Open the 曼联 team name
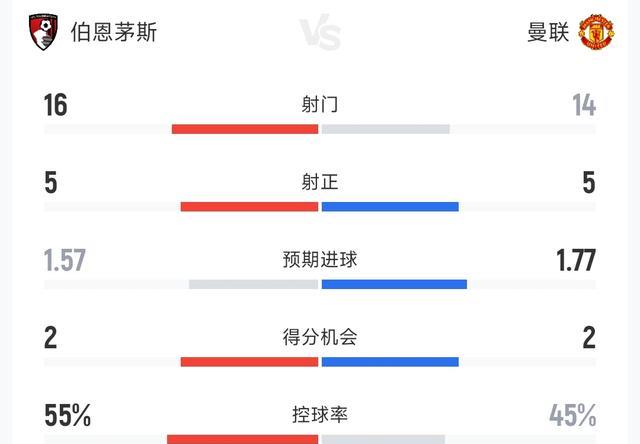This screenshot has width=640, height=444. [548, 32]
